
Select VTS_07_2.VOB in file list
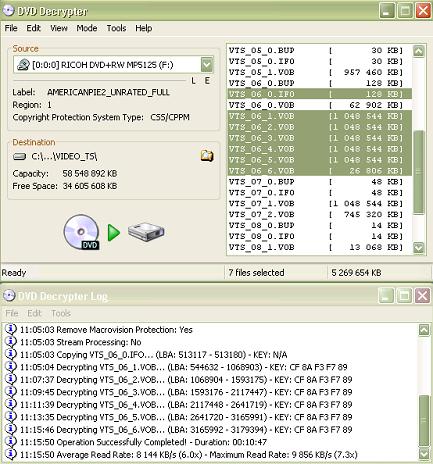pyautogui.click(x=319, y=214)
